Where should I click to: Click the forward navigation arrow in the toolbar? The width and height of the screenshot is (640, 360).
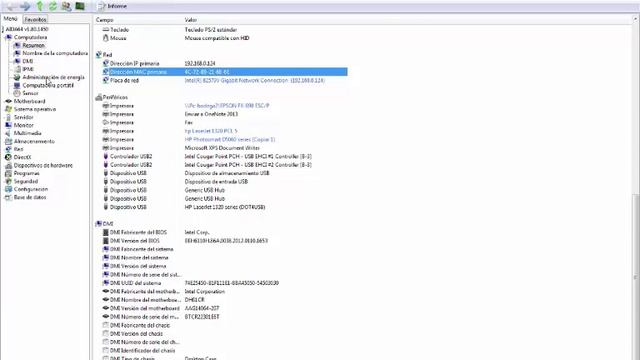[x=25, y=6]
